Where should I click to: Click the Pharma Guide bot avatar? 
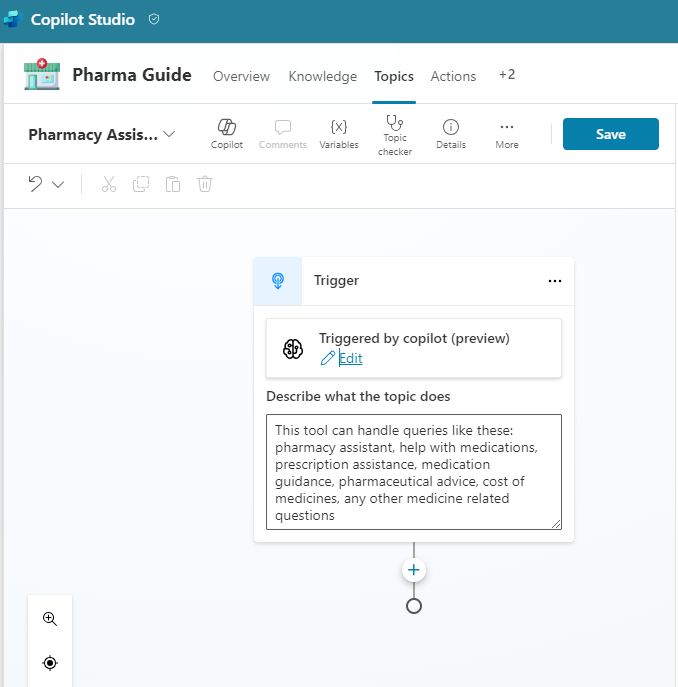(x=42, y=76)
